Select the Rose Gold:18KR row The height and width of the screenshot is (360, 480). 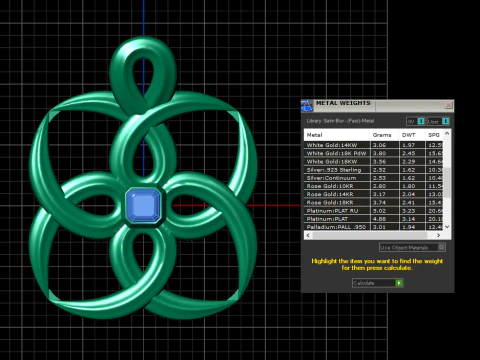(374, 202)
